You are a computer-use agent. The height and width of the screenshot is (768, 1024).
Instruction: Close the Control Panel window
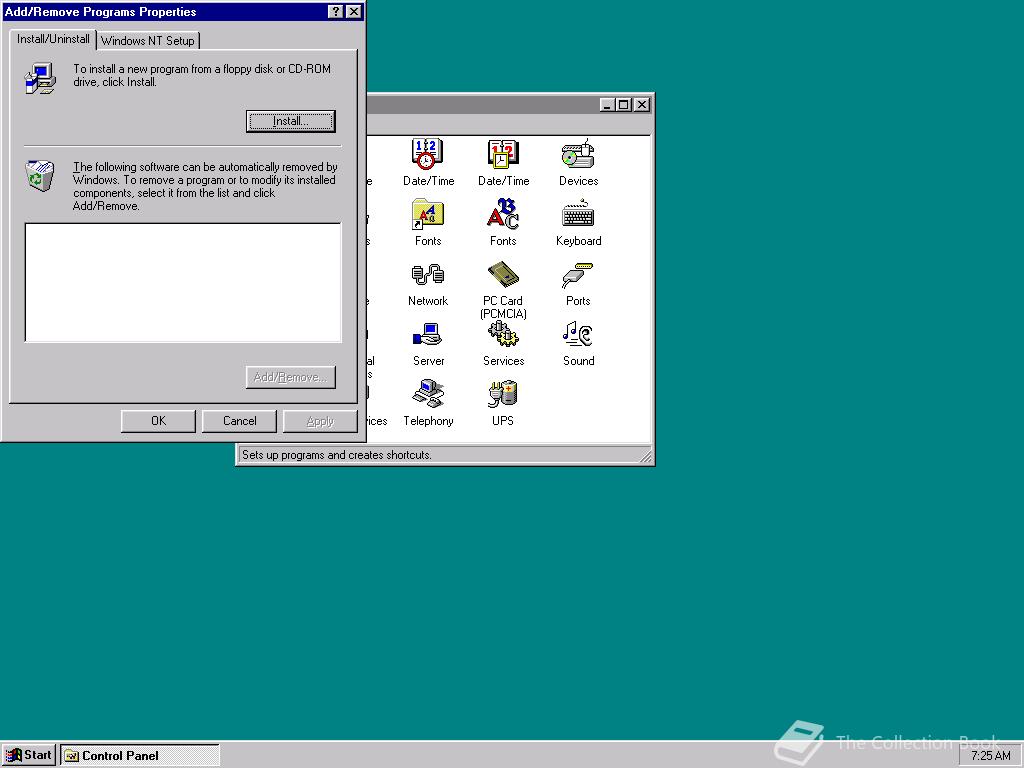(642, 104)
